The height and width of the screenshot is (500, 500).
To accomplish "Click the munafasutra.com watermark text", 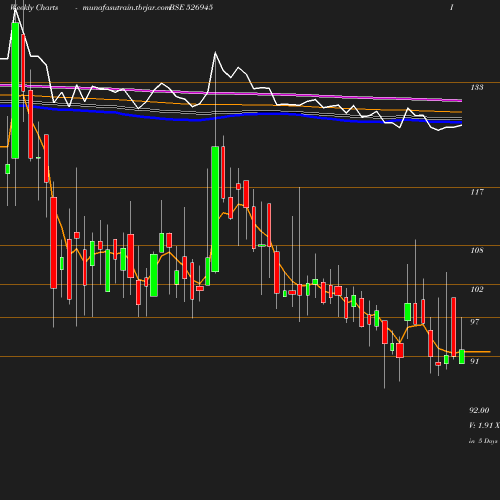I will [x=126, y=7].
